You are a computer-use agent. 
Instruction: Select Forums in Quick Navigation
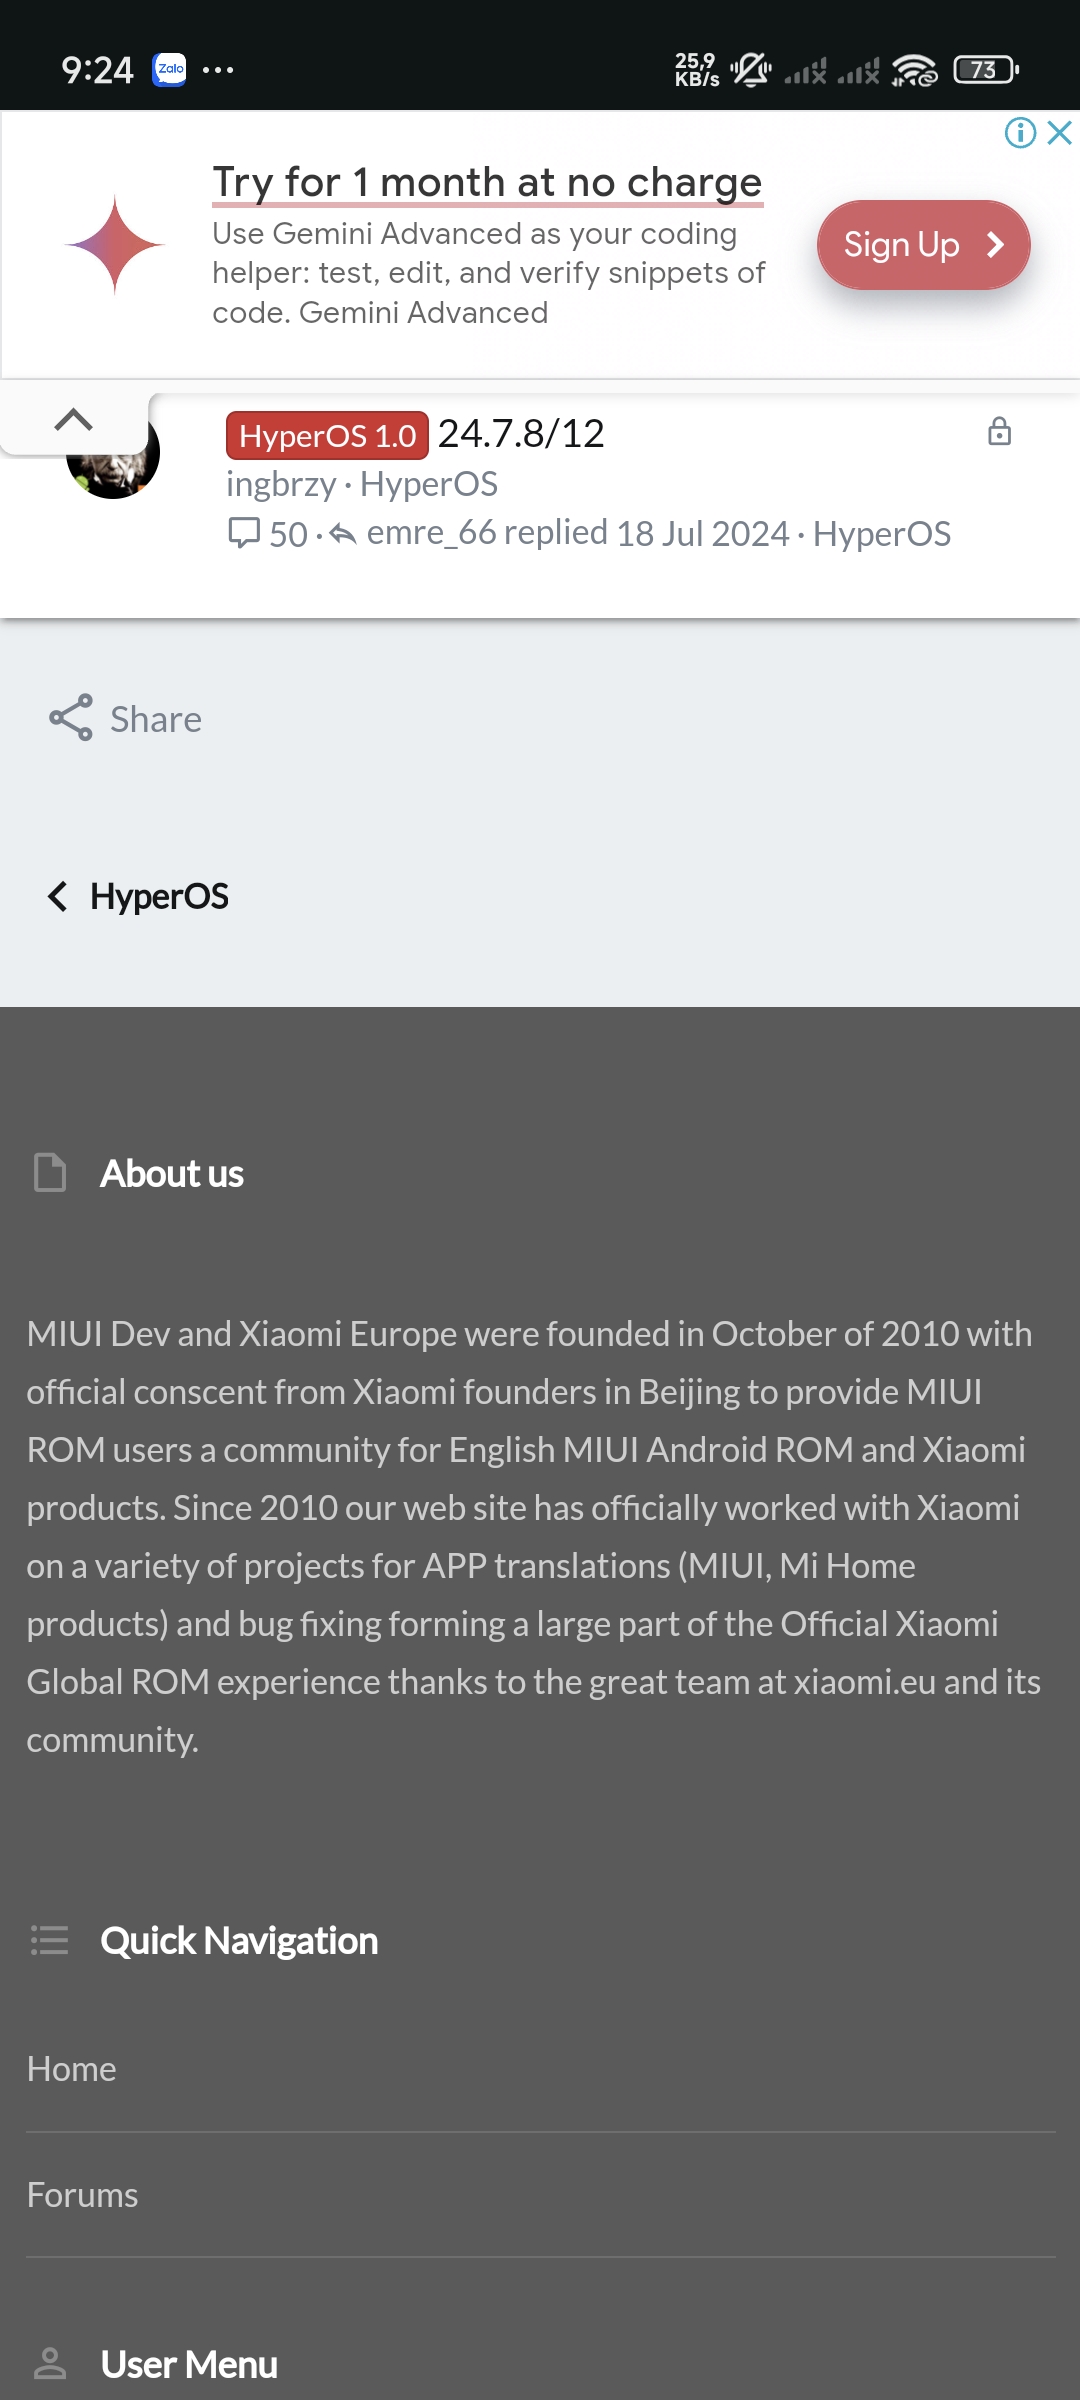coord(82,2195)
